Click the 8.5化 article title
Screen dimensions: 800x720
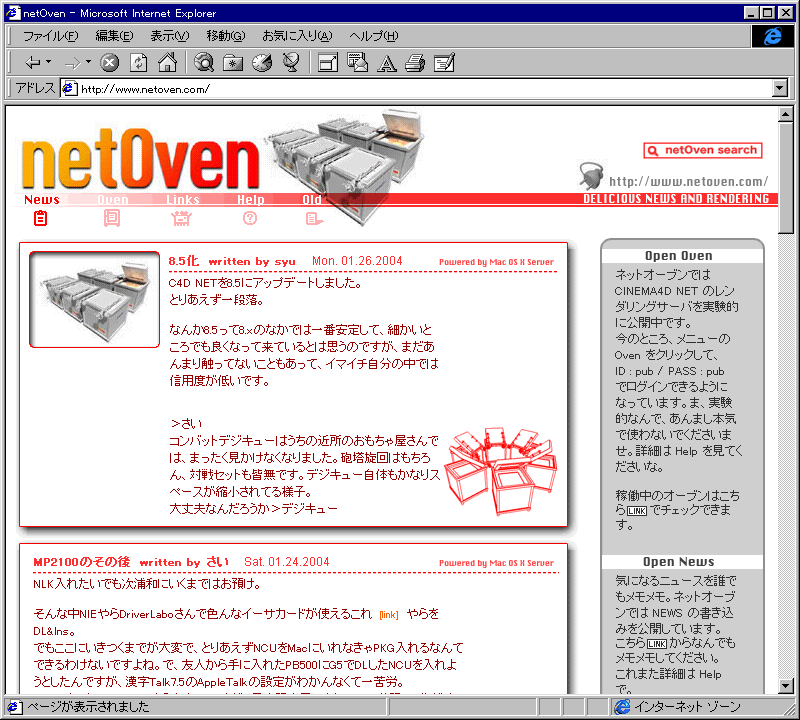pos(184,261)
